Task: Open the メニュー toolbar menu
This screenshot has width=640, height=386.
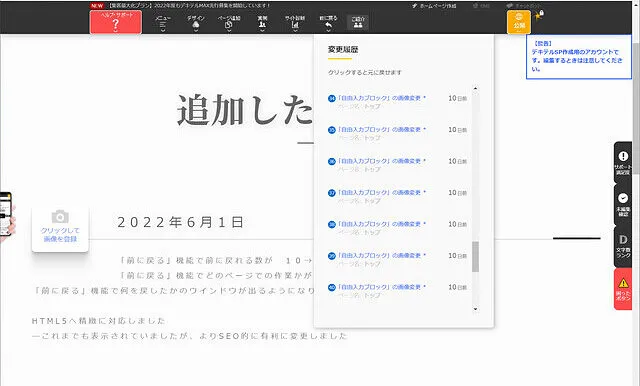Action: click(163, 22)
